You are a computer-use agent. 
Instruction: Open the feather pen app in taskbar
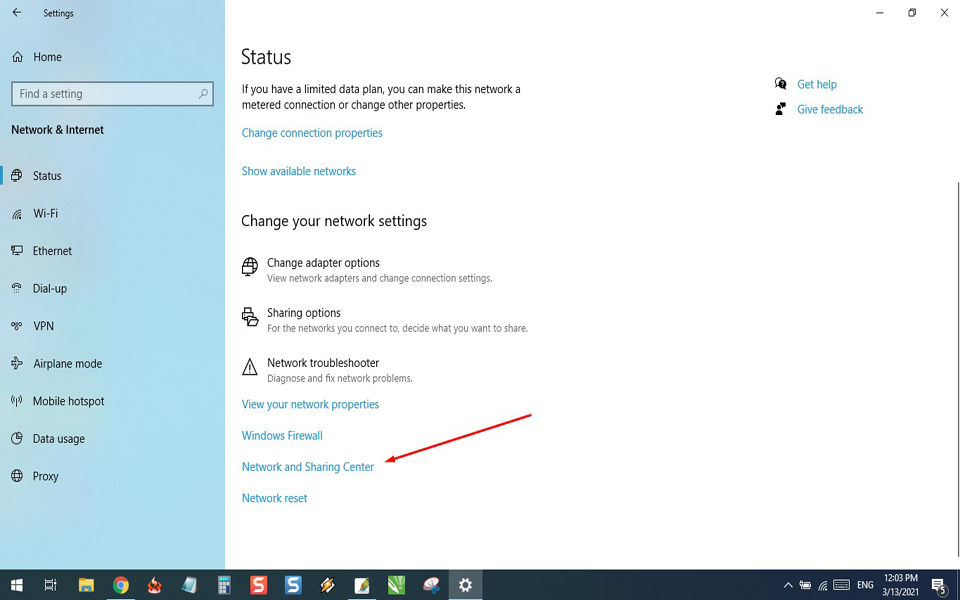point(362,585)
